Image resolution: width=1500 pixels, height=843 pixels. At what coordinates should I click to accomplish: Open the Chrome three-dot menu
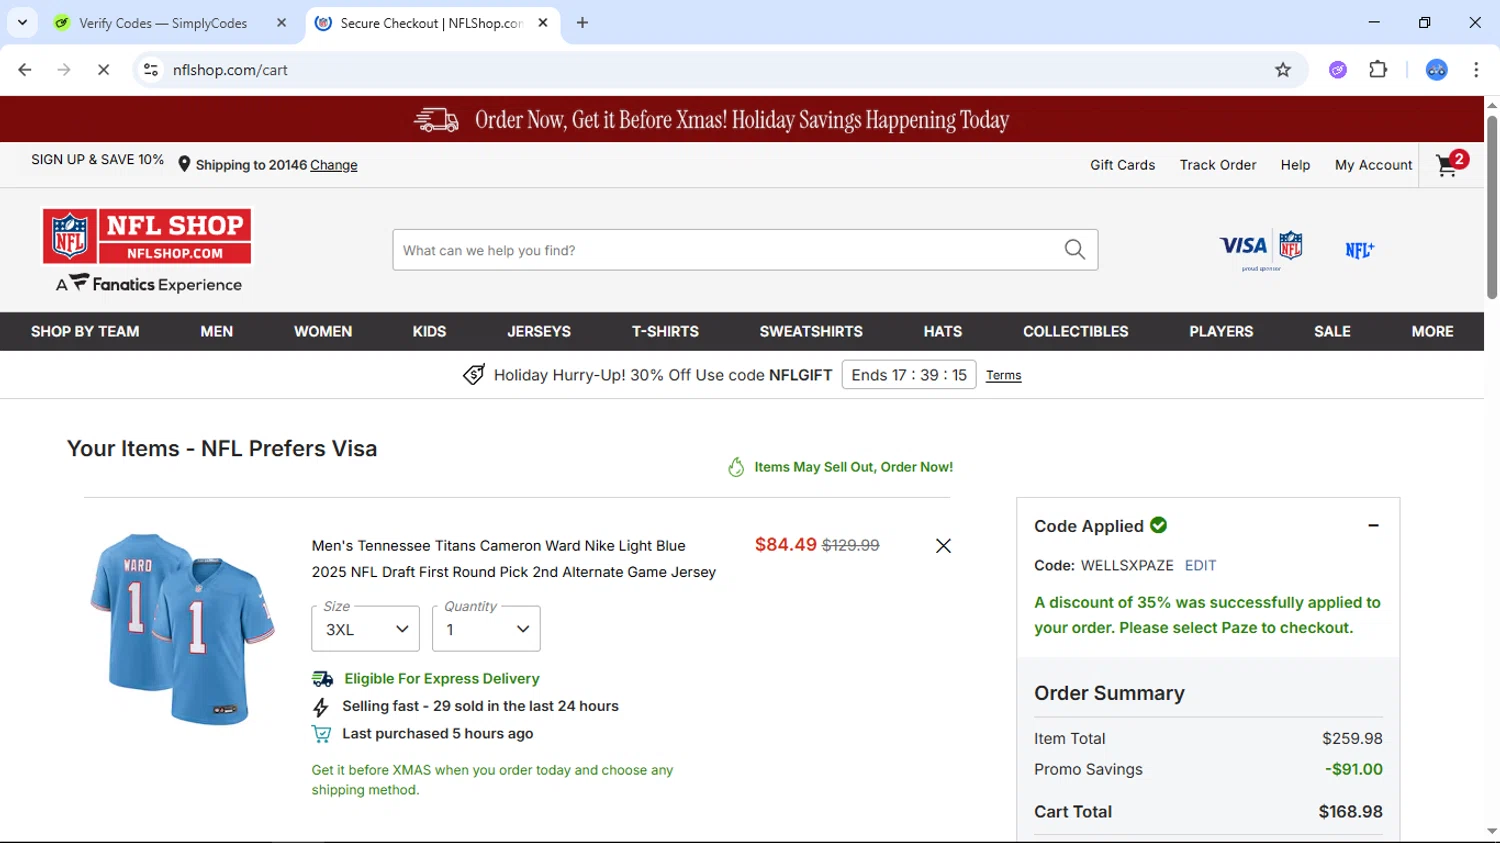(x=1476, y=69)
